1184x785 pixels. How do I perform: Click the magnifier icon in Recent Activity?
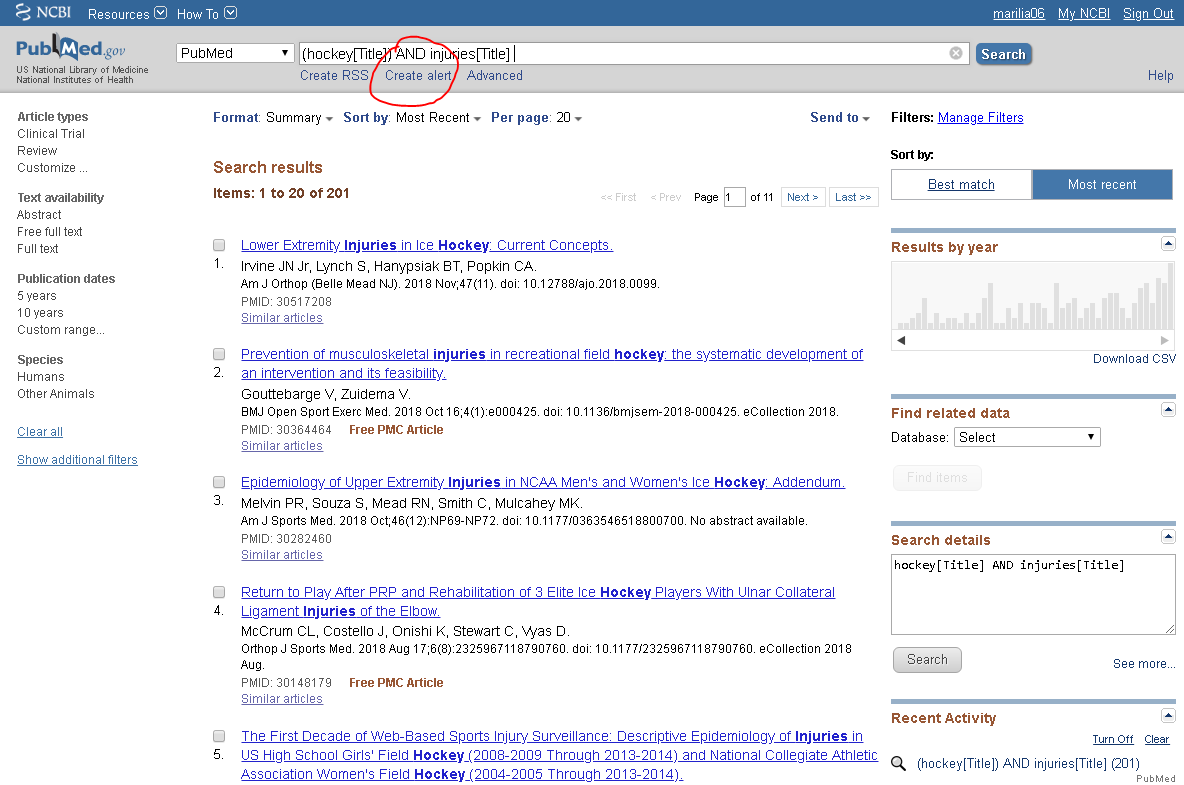pos(899,763)
